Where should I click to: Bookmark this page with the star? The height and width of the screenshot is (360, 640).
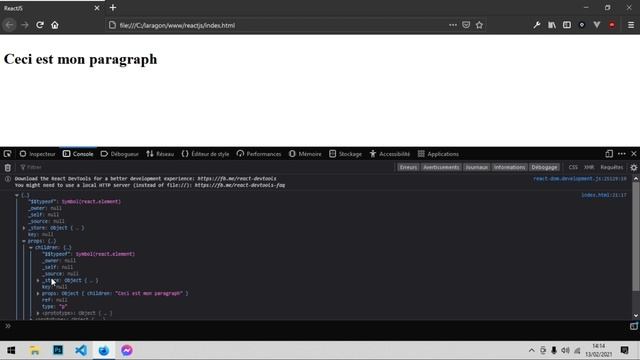[479, 25]
